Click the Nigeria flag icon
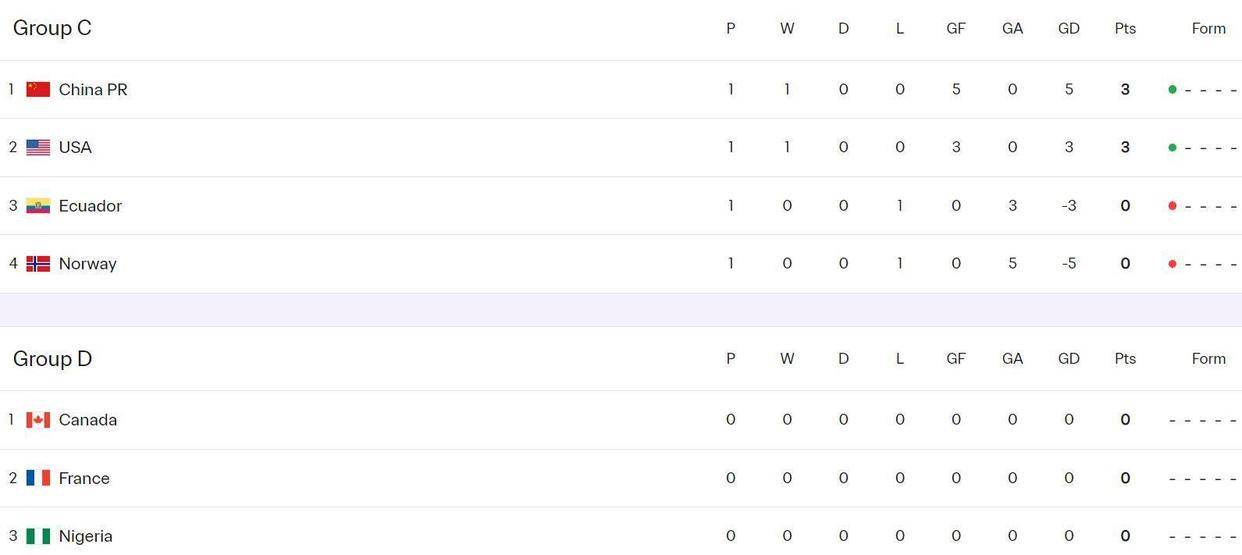The width and height of the screenshot is (1242, 555). tap(38, 536)
